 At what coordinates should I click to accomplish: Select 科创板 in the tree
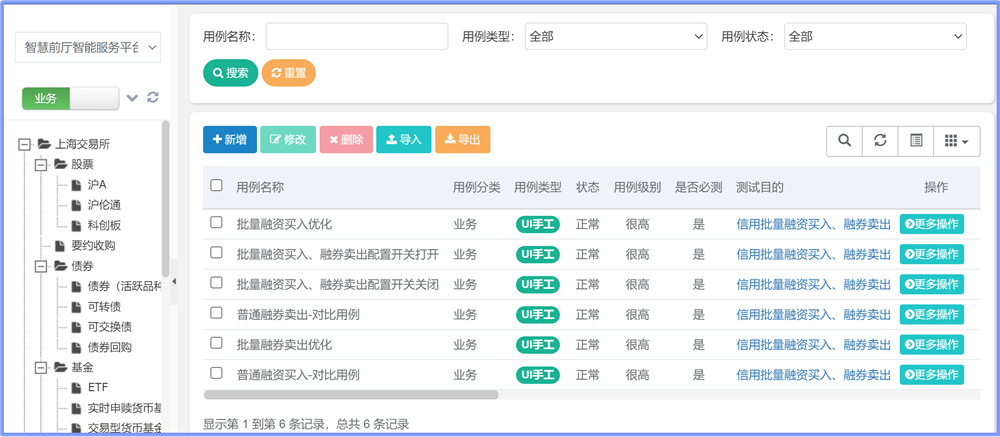coord(105,225)
